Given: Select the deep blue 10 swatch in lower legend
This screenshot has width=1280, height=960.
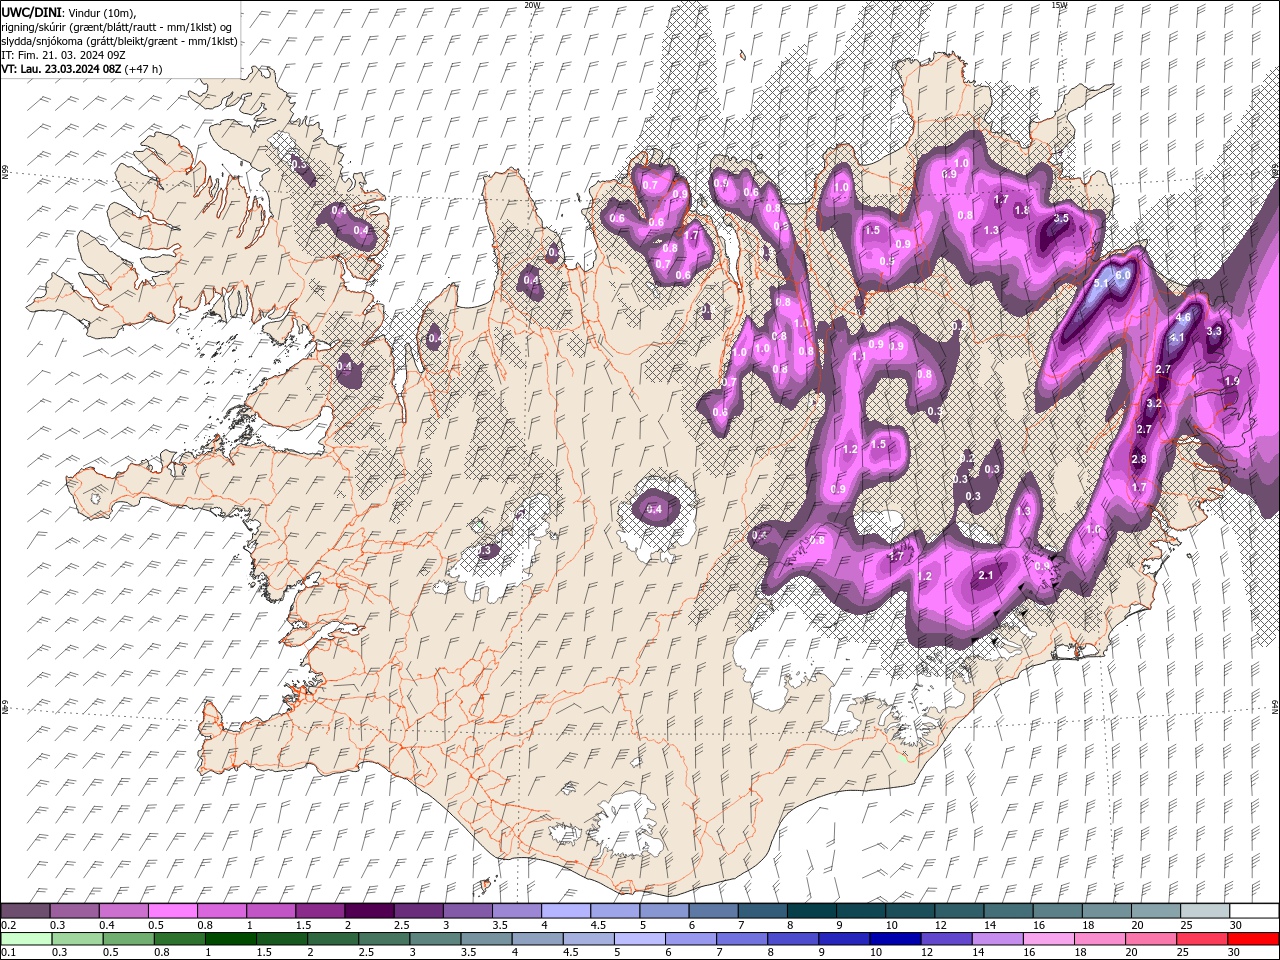Looking at the screenshot, I should tap(894, 939).
